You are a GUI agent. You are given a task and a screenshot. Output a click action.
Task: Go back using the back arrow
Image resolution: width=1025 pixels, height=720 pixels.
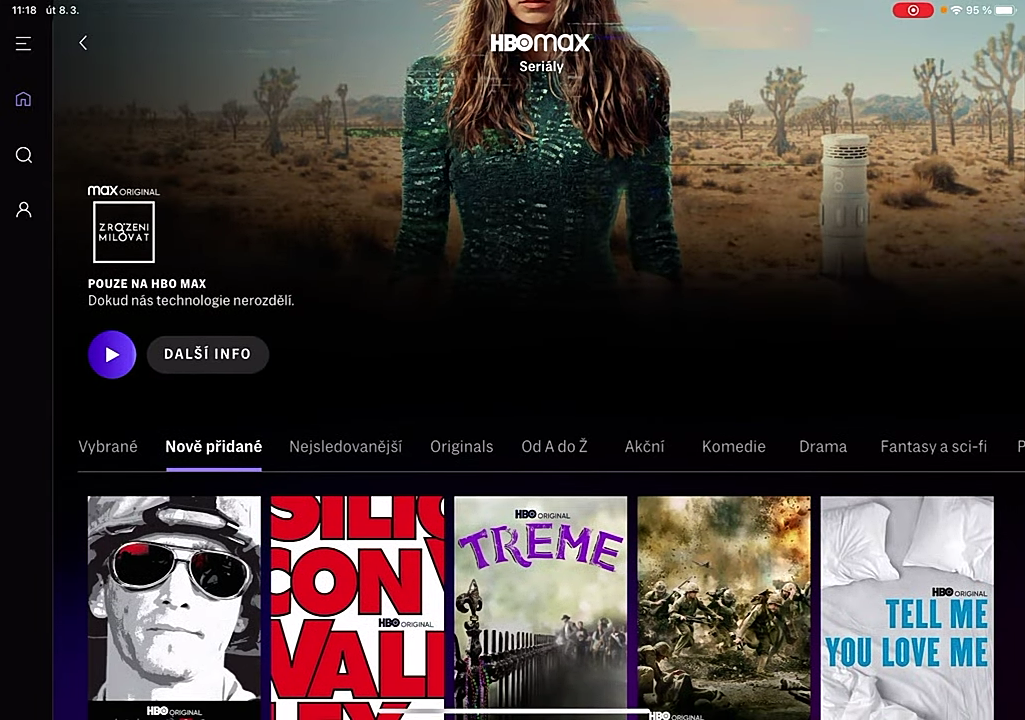click(83, 42)
